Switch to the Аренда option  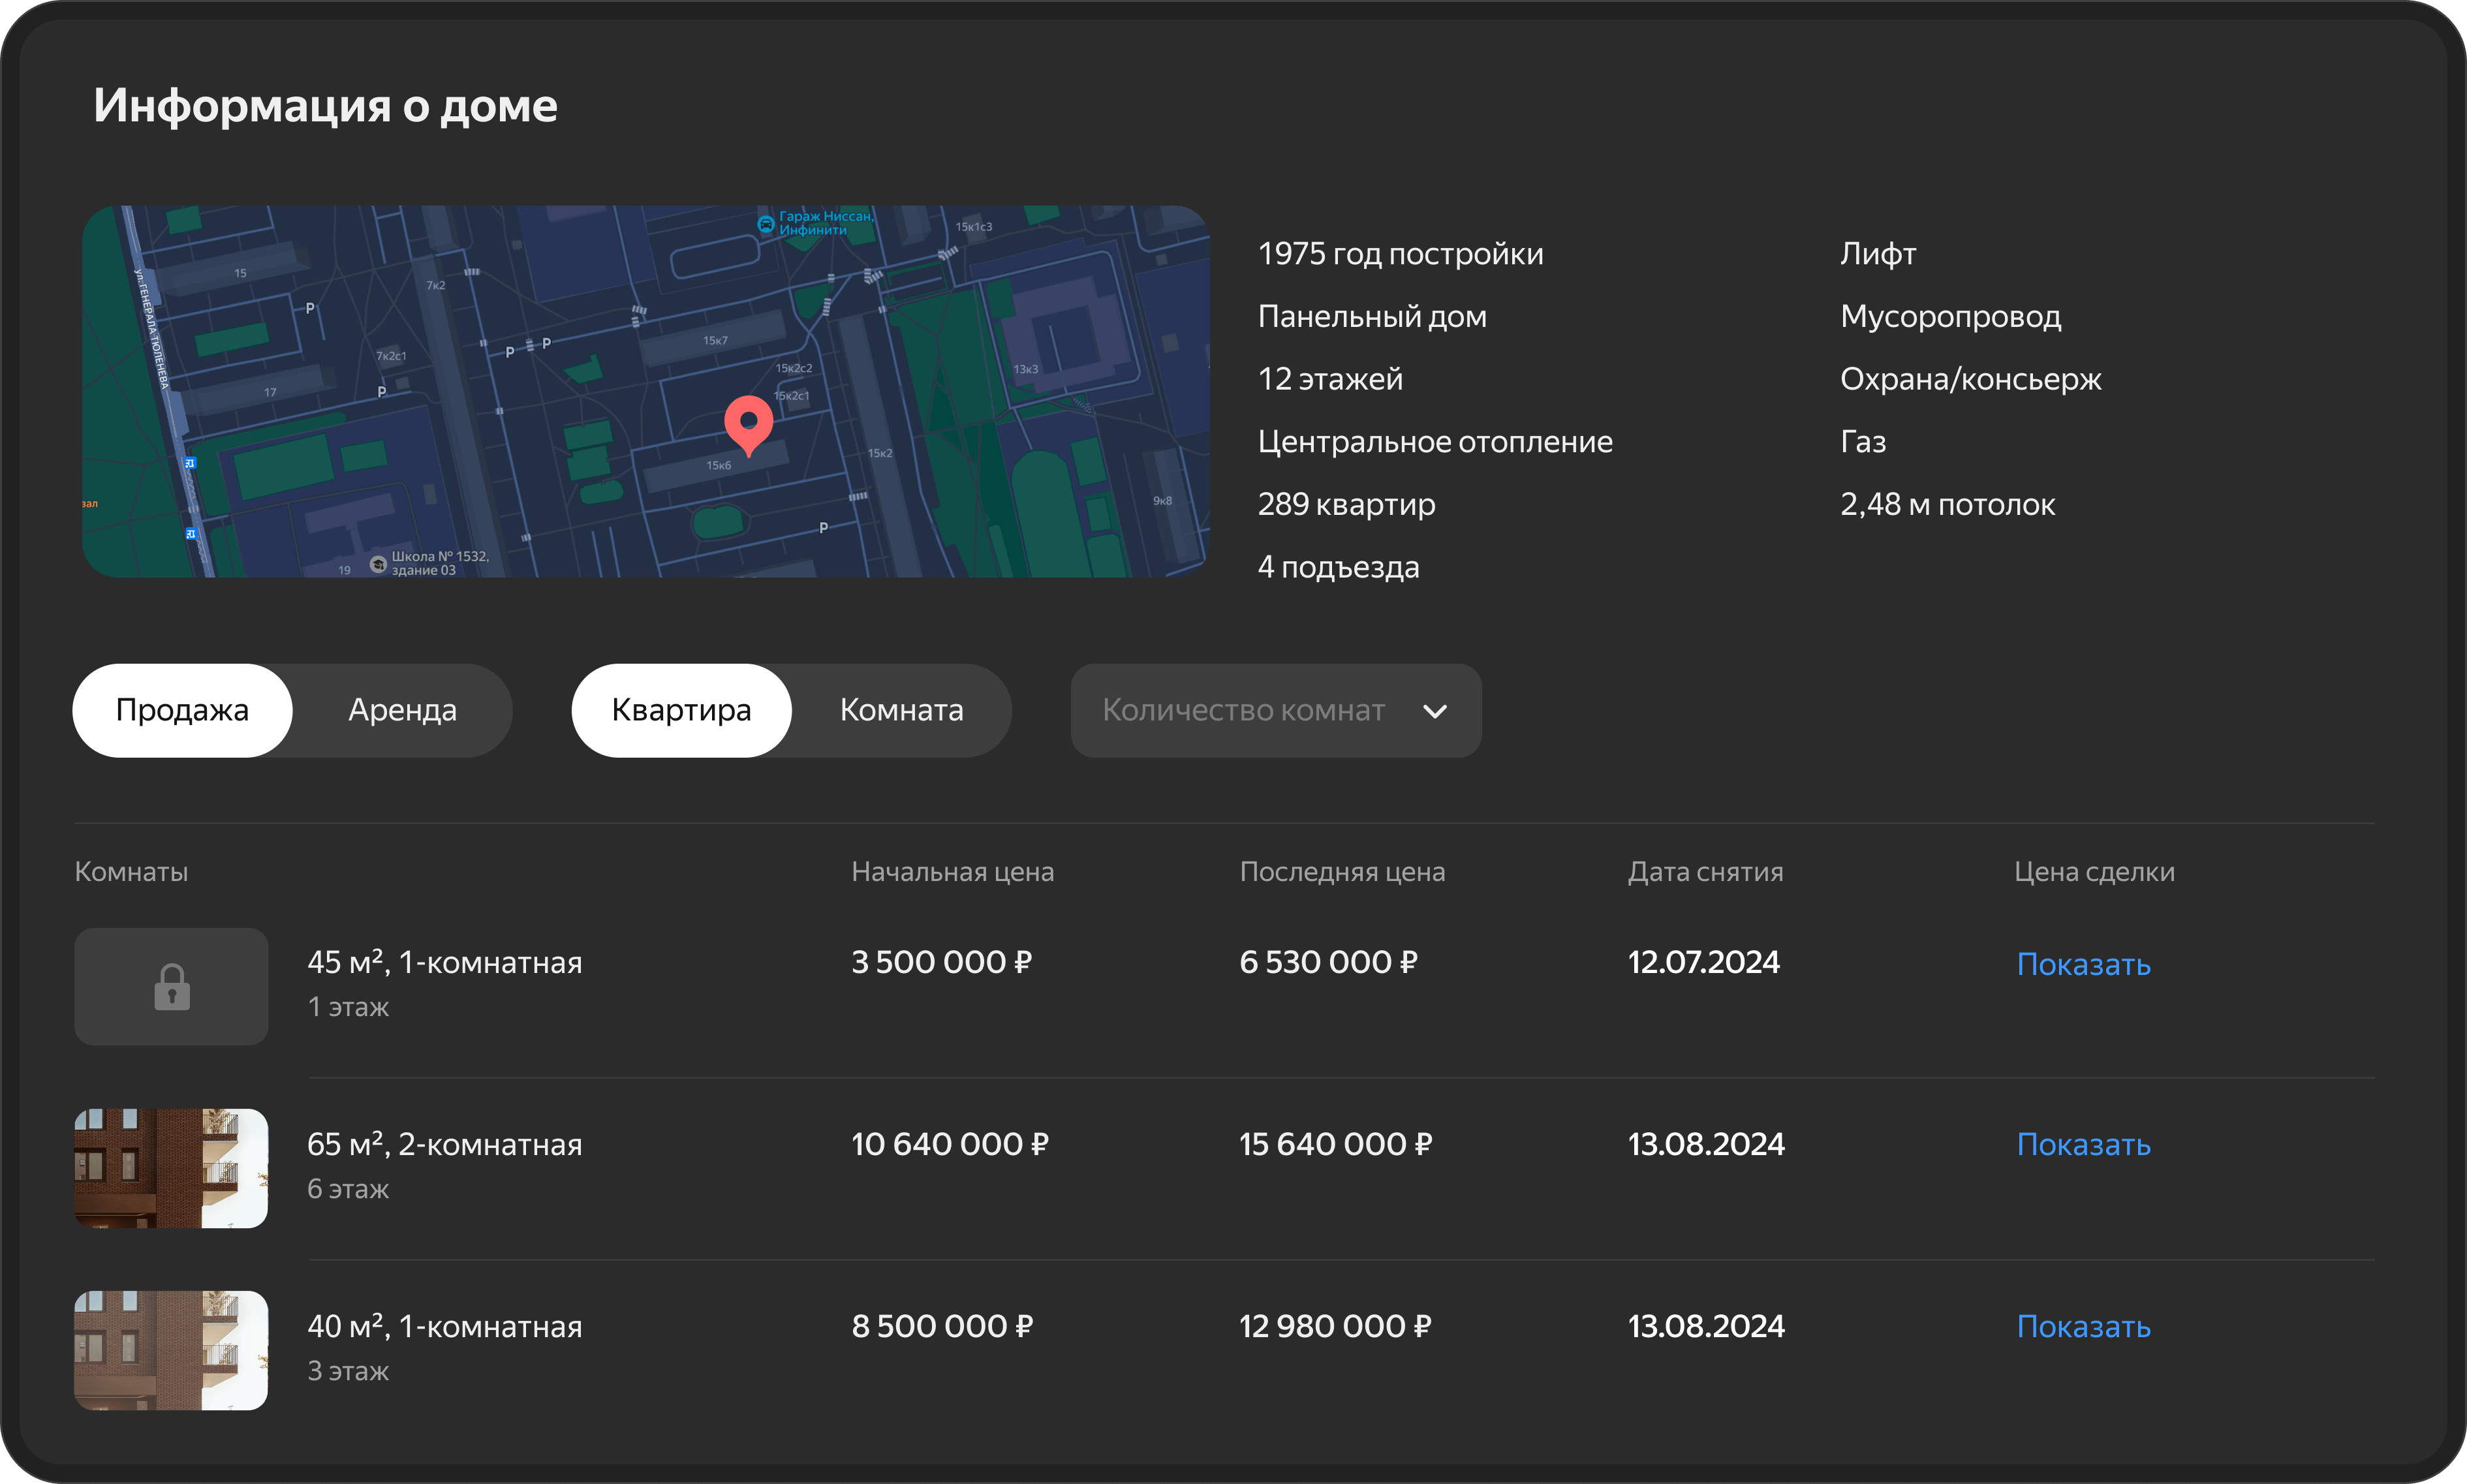[x=402, y=710]
